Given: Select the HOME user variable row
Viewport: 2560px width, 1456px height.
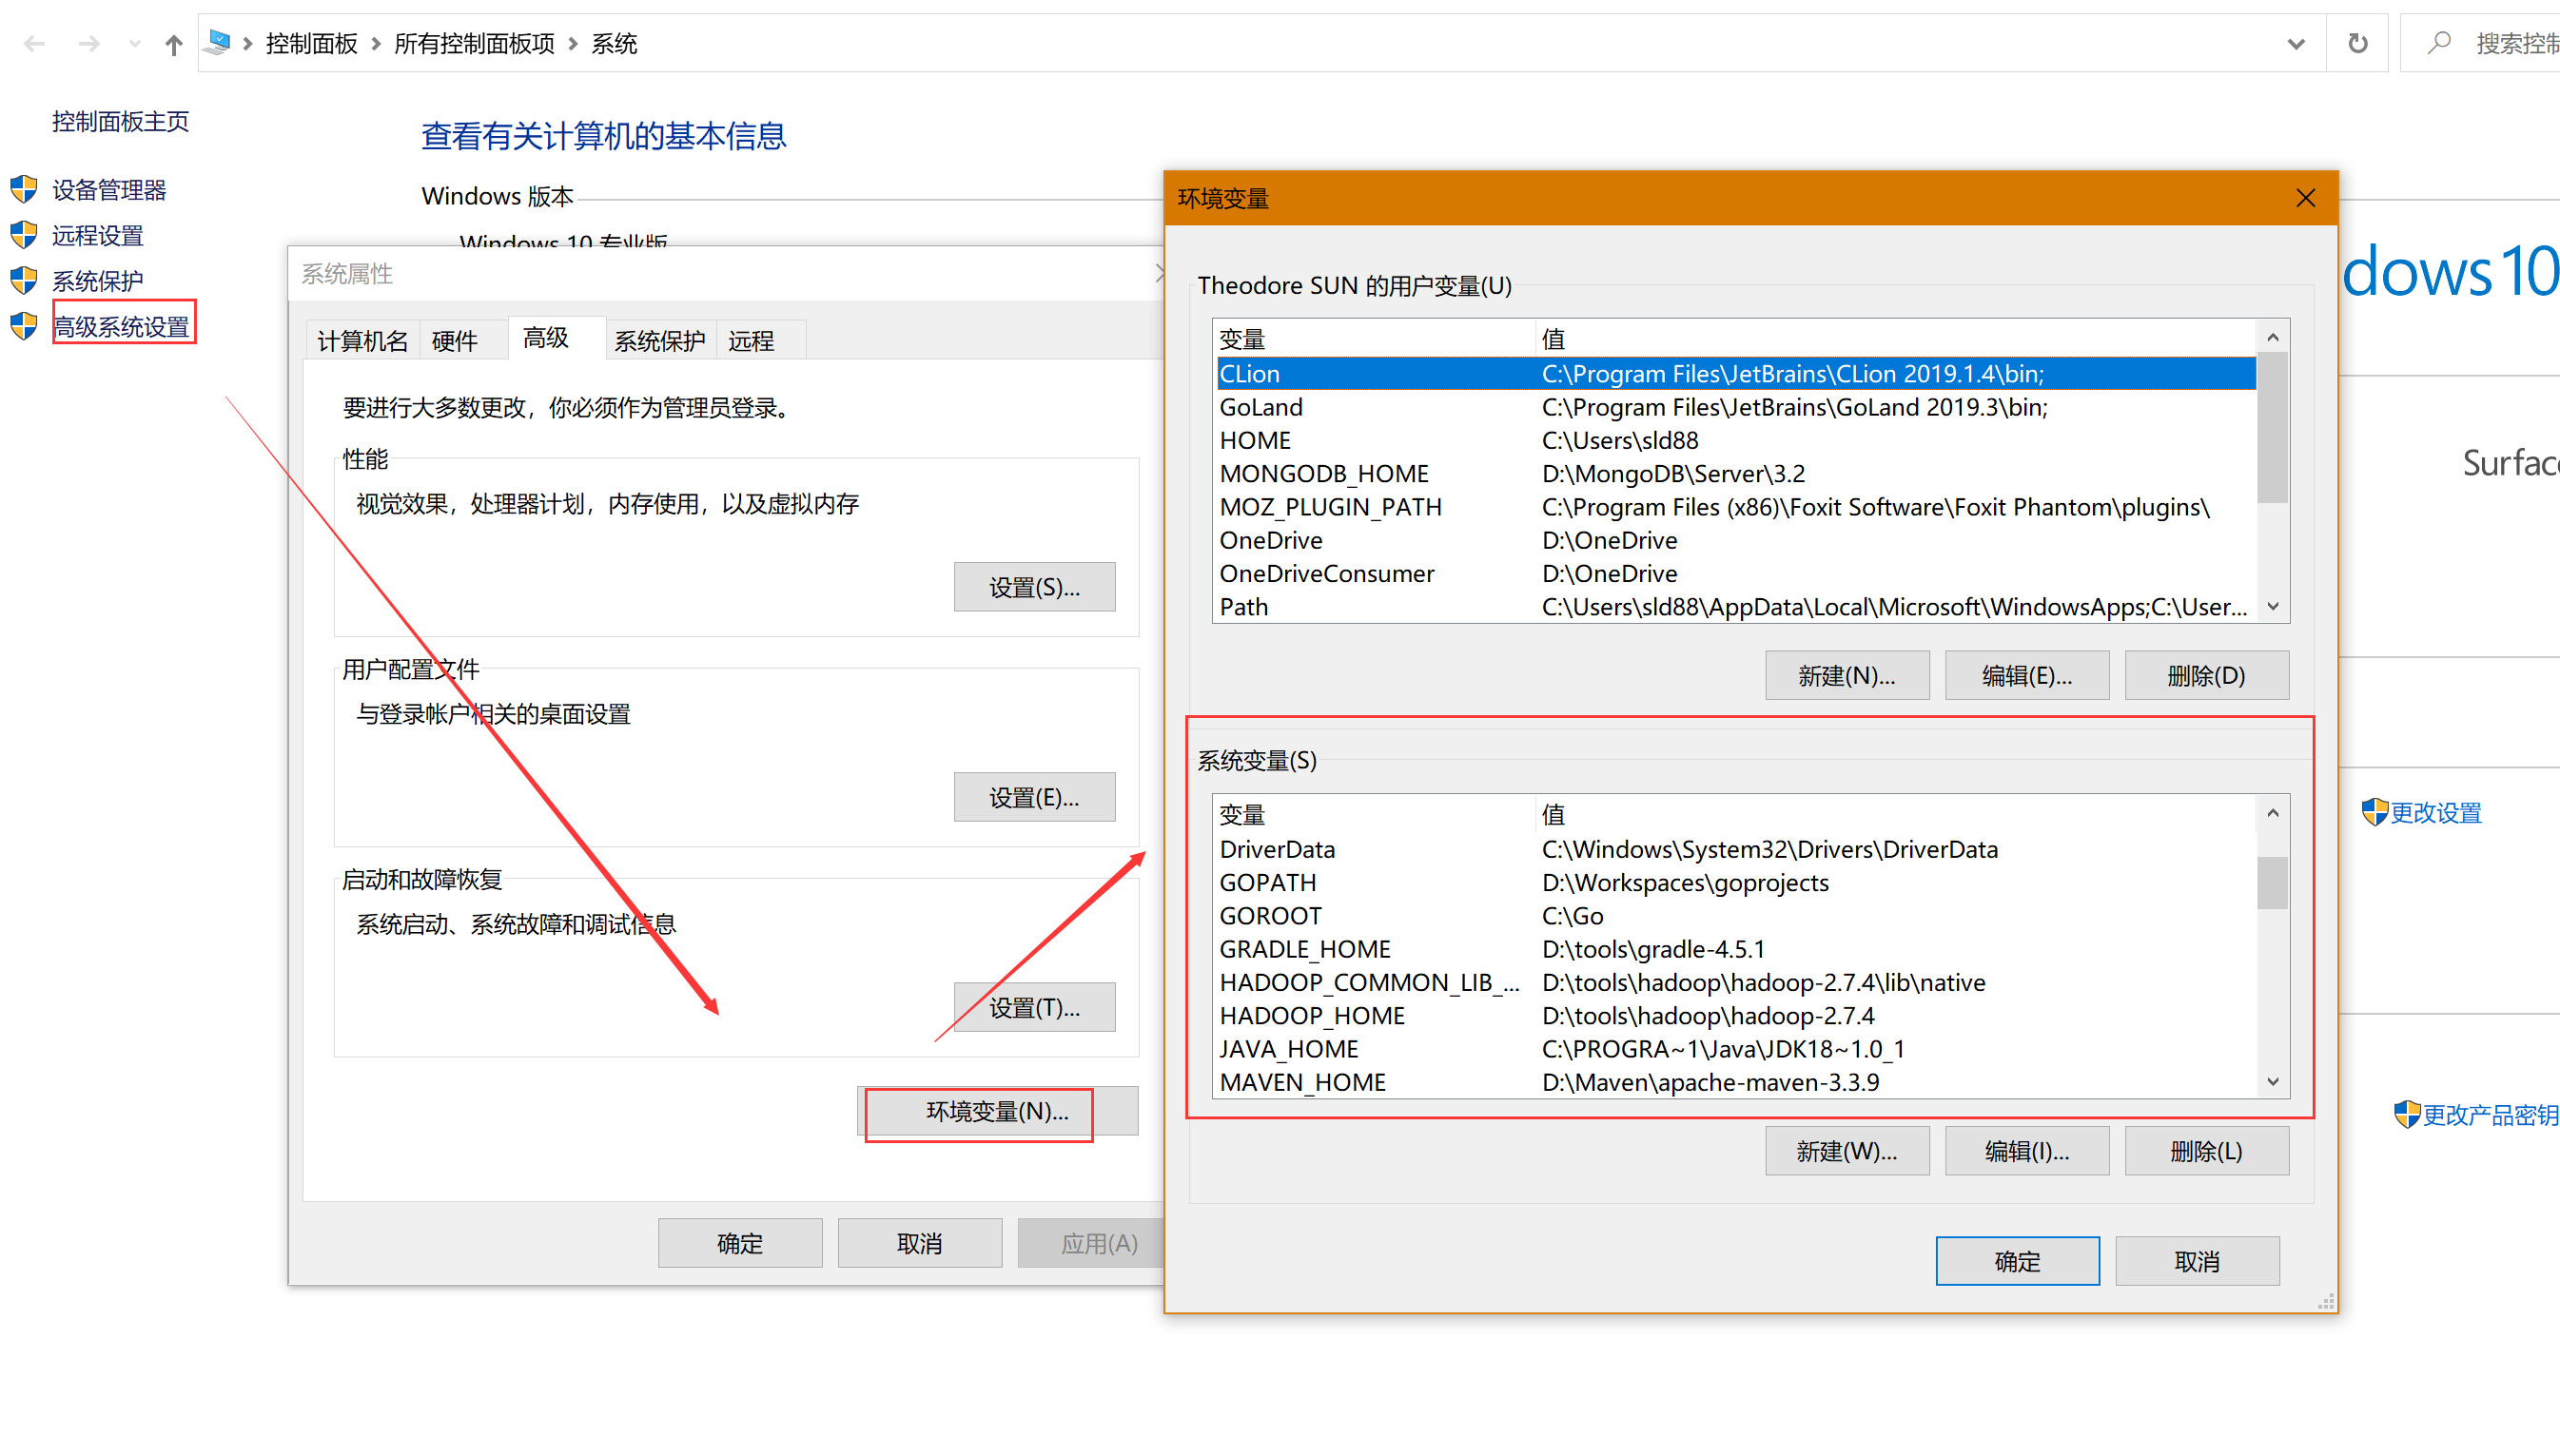Looking at the screenshot, I should (1735, 440).
